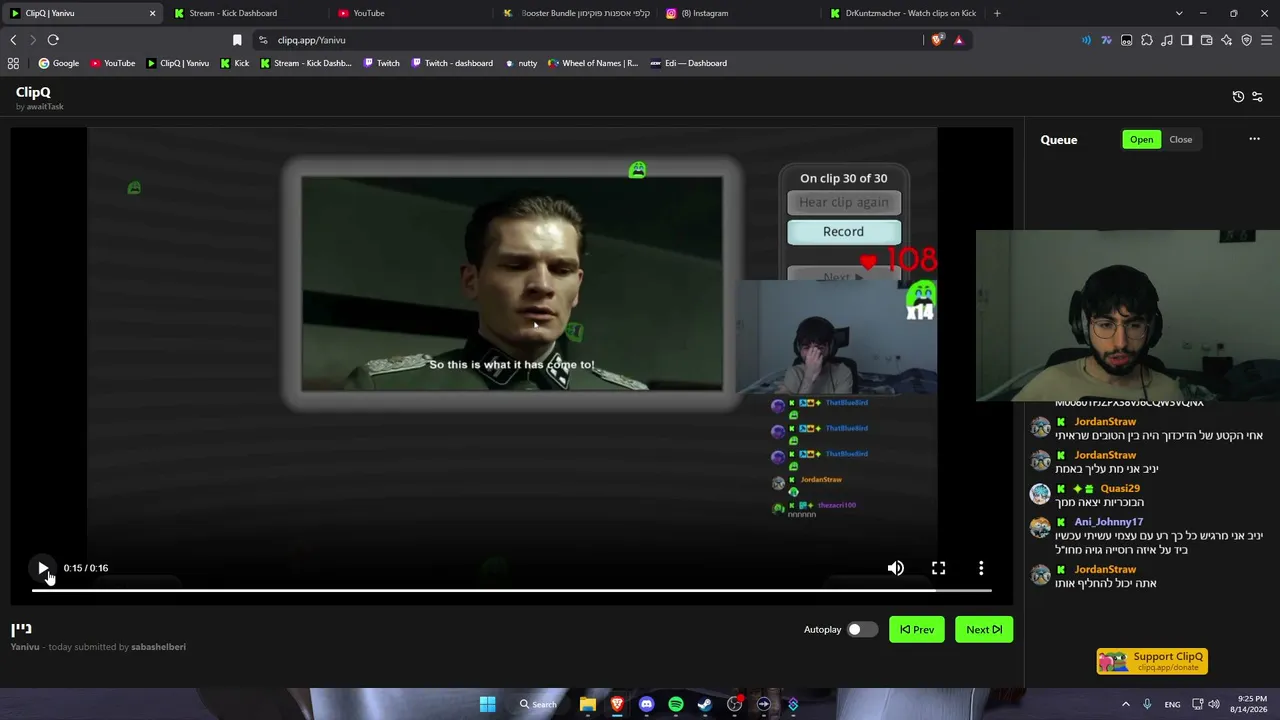Viewport: 1280px width, 720px height.
Task: Open the submitter sabashelberi link
Action: (158, 647)
